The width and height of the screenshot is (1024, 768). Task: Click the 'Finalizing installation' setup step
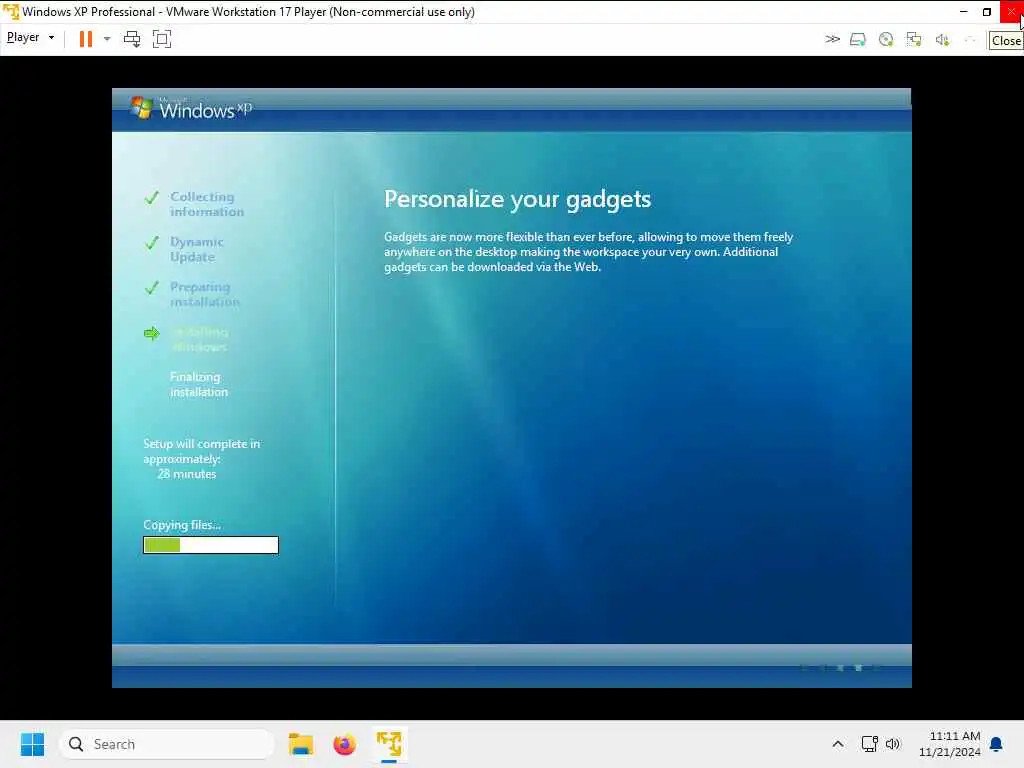point(199,384)
